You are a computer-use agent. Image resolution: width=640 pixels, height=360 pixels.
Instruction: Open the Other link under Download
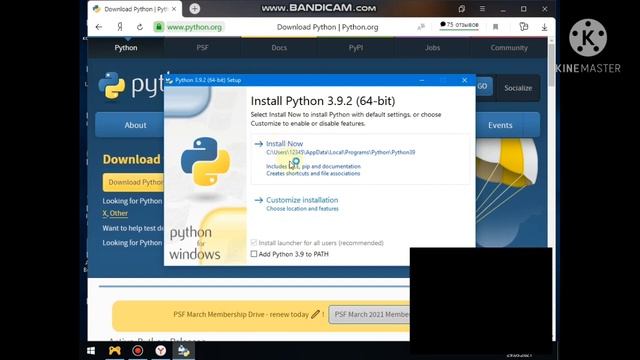pyautogui.click(x=118, y=213)
